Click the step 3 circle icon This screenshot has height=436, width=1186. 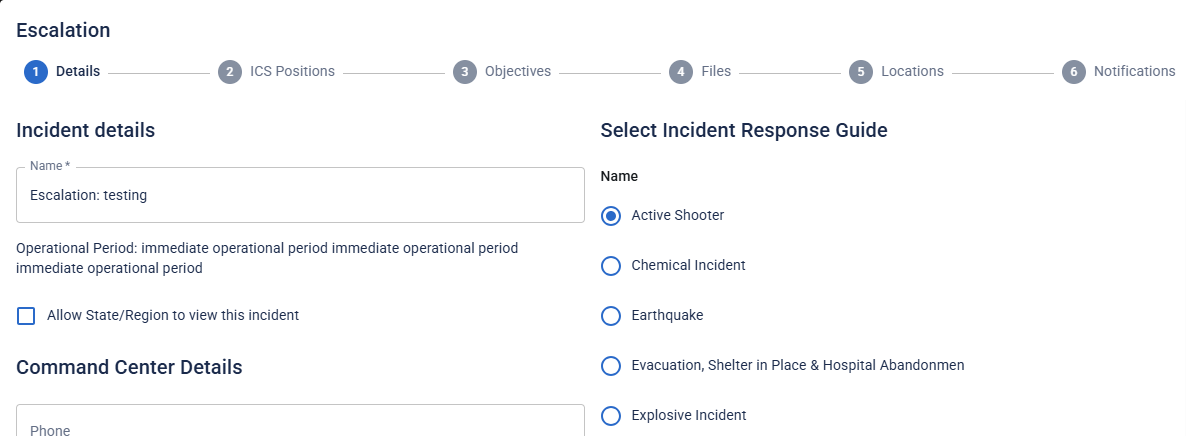464,72
